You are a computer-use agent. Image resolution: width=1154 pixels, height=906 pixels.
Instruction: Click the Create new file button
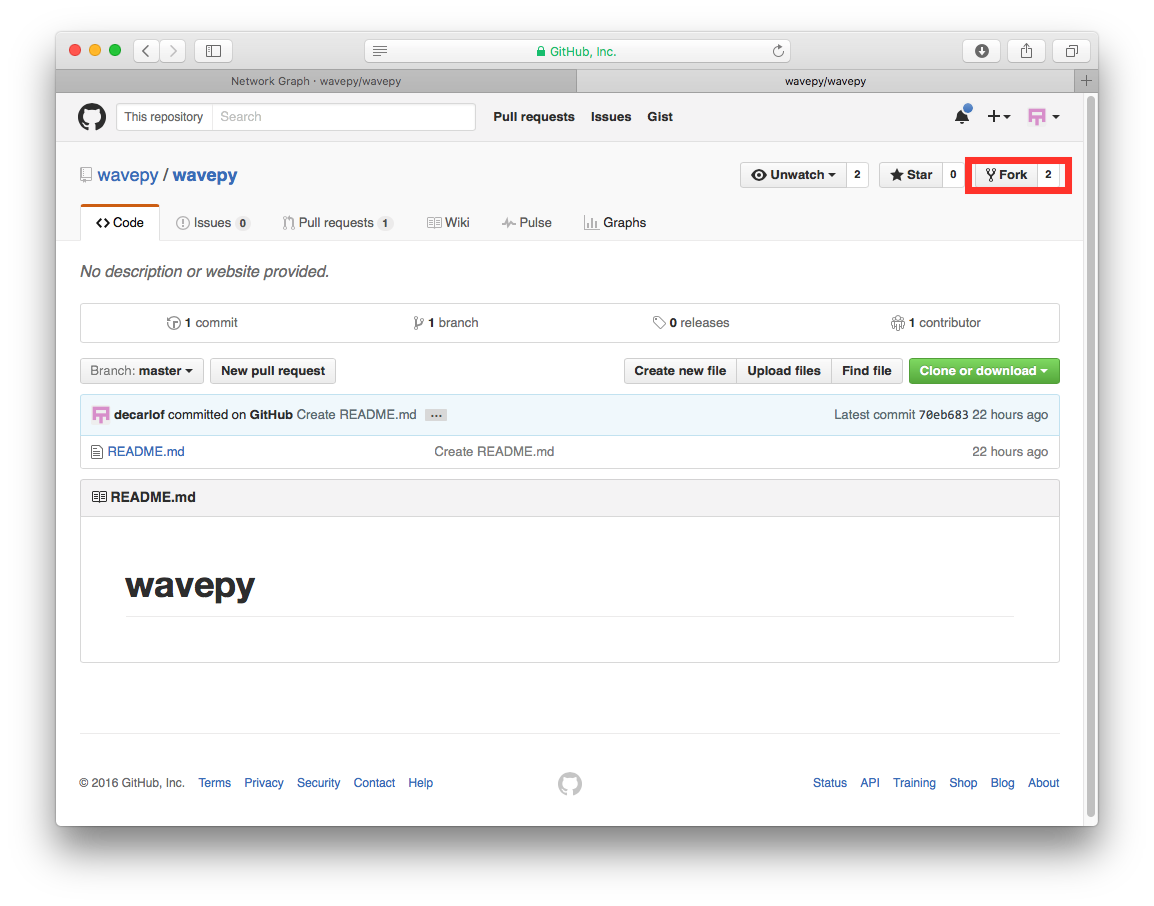[680, 371]
